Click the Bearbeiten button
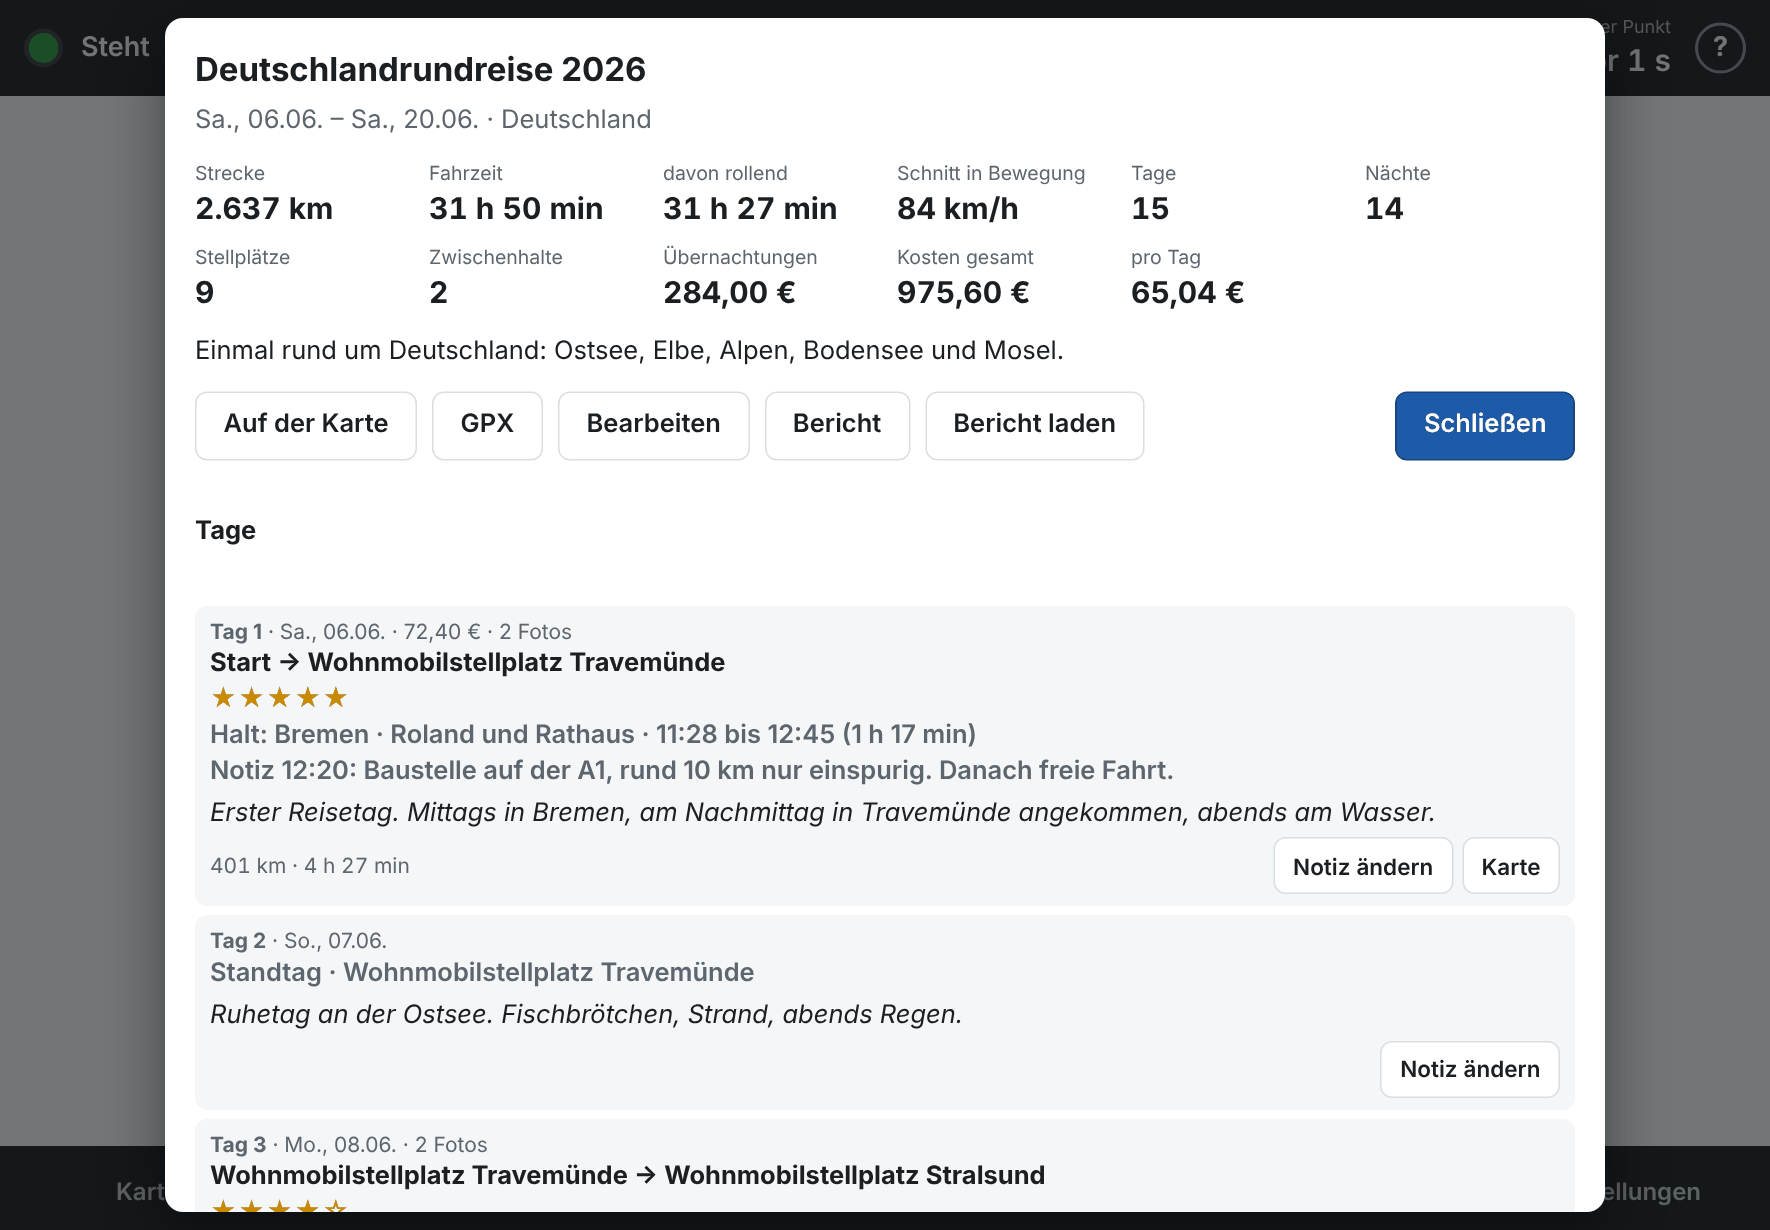 653,425
